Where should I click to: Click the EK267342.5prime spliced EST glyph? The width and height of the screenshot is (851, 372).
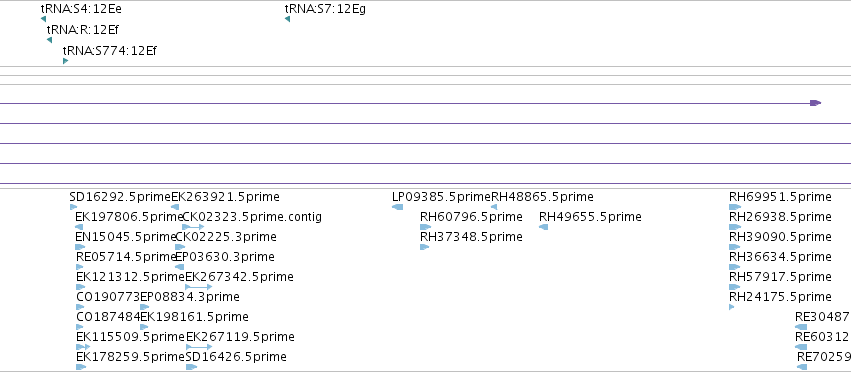[x=199, y=287]
